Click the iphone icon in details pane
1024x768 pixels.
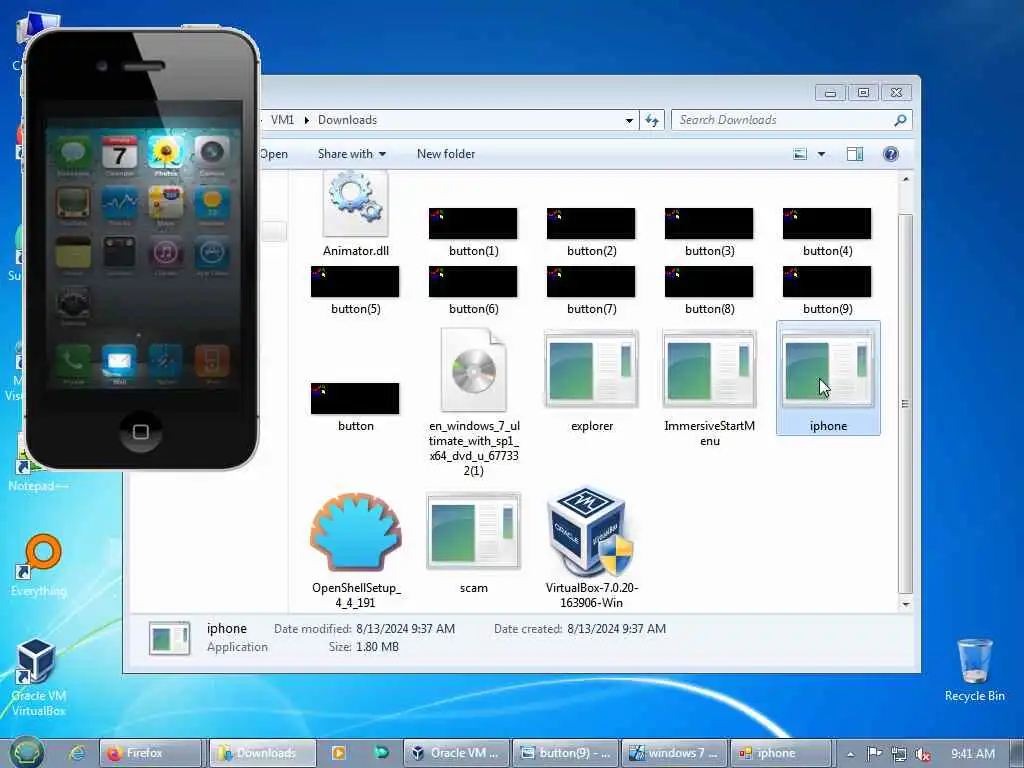pyautogui.click(x=169, y=638)
